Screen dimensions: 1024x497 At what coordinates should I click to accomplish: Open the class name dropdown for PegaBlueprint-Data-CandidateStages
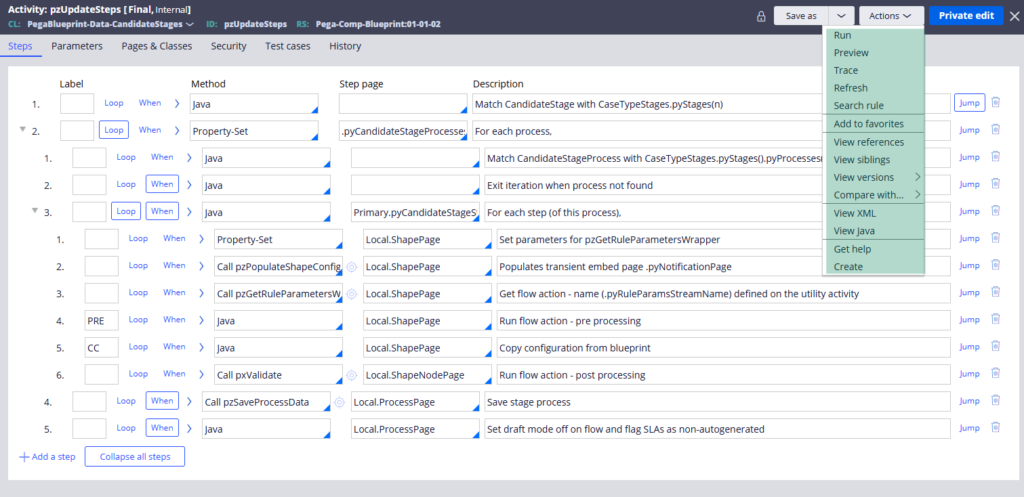point(189,24)
